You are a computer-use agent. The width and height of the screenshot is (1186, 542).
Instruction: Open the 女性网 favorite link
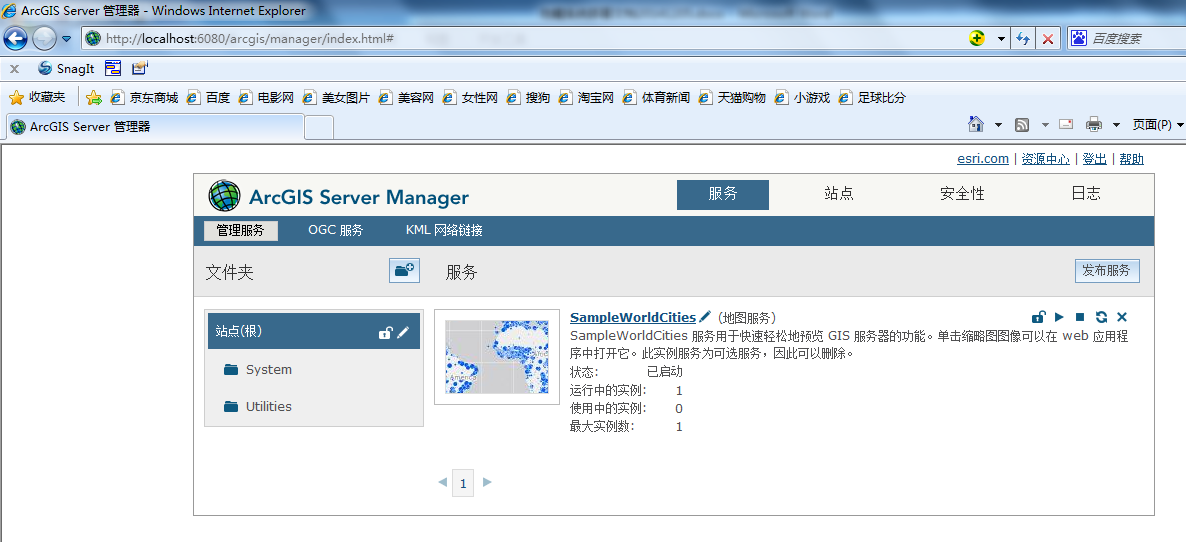point(470,98)
